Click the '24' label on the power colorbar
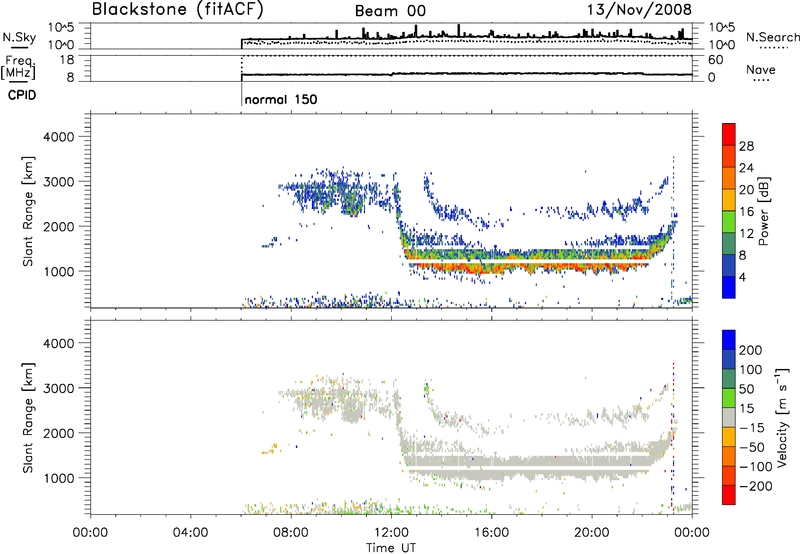The width and height of the screenshot is (800, 554). tap(746, 168)
